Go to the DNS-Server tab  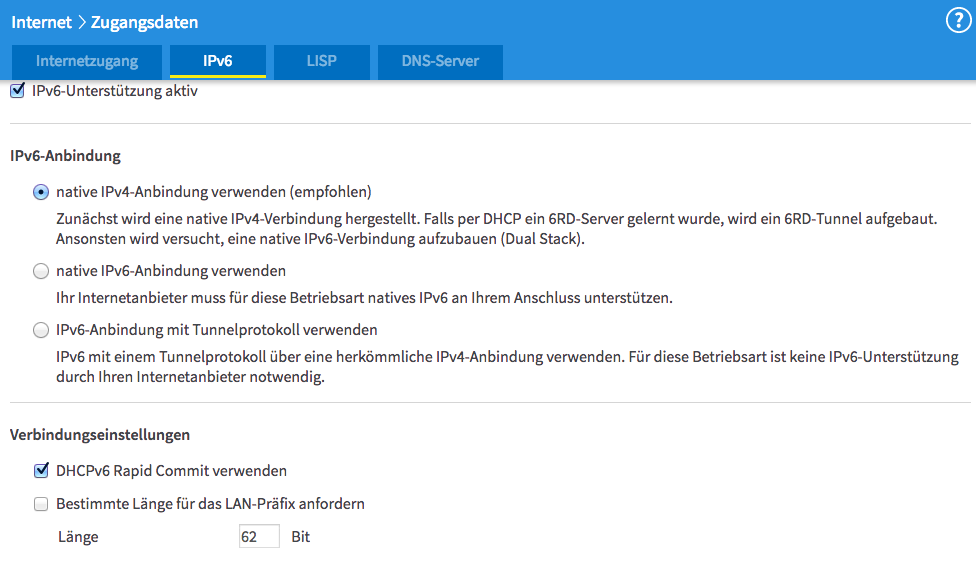point(440,61)
